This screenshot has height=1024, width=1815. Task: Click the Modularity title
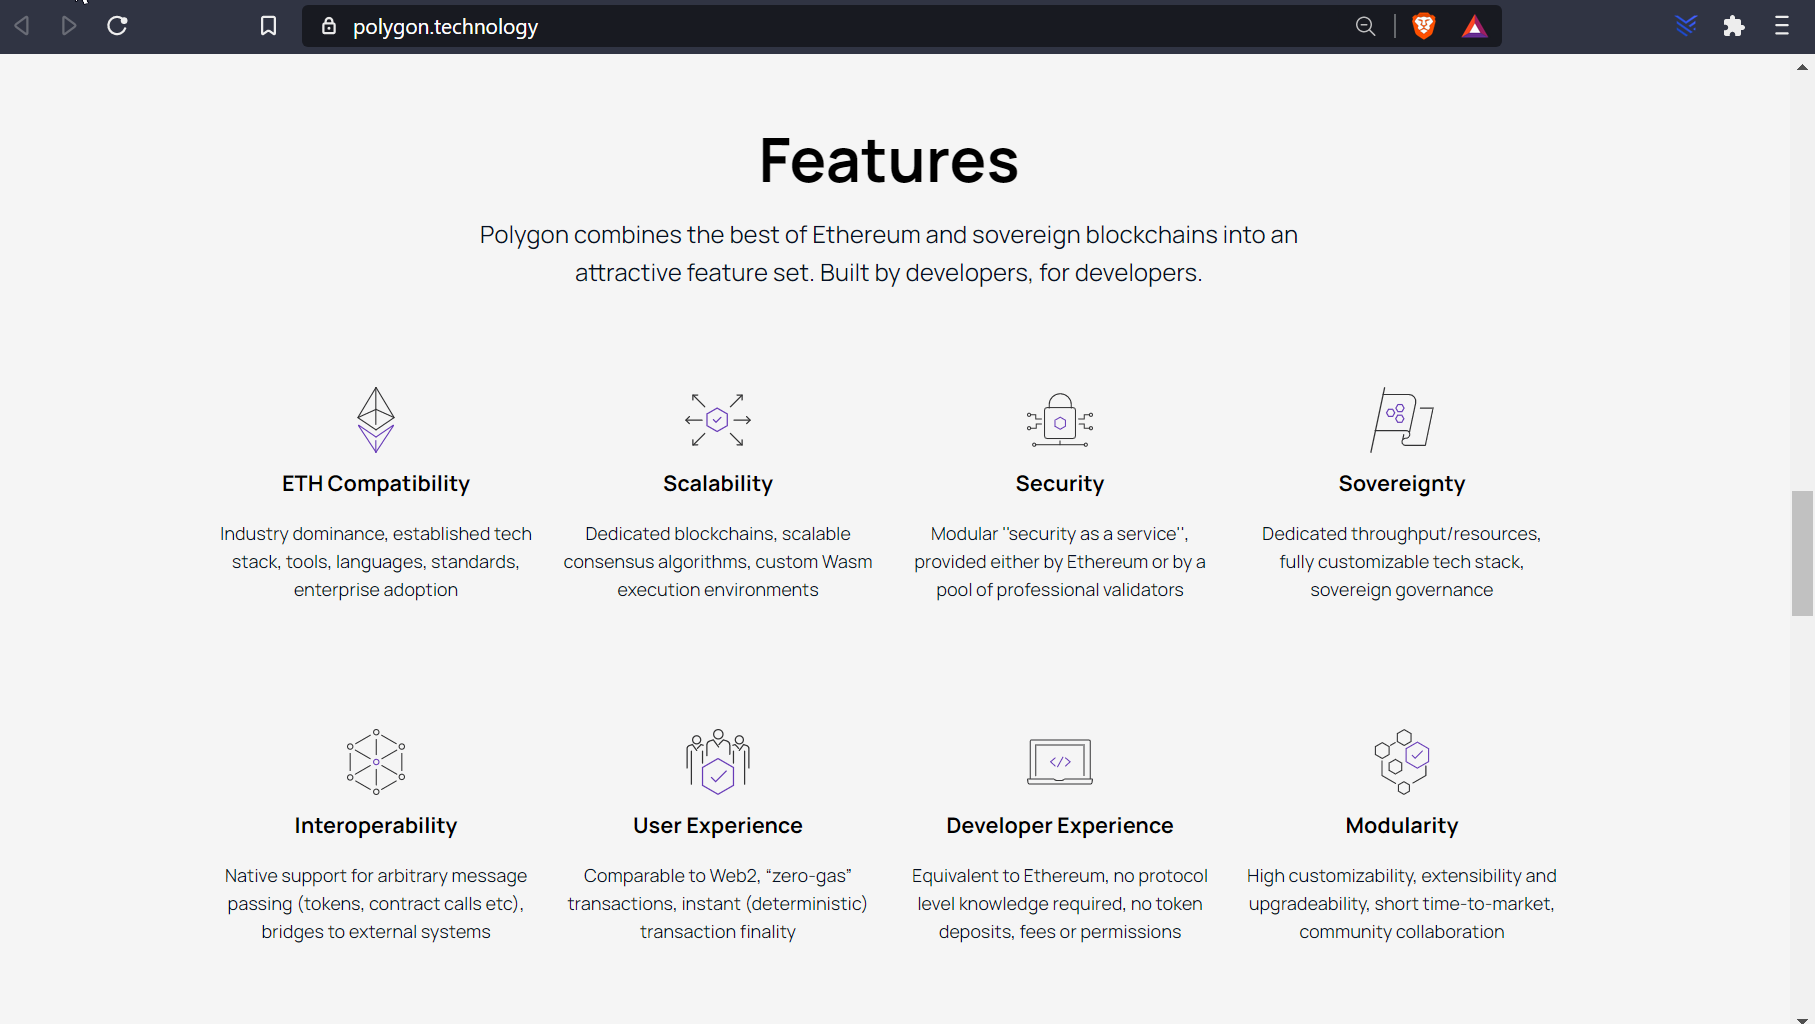[x=1402, y=826]
